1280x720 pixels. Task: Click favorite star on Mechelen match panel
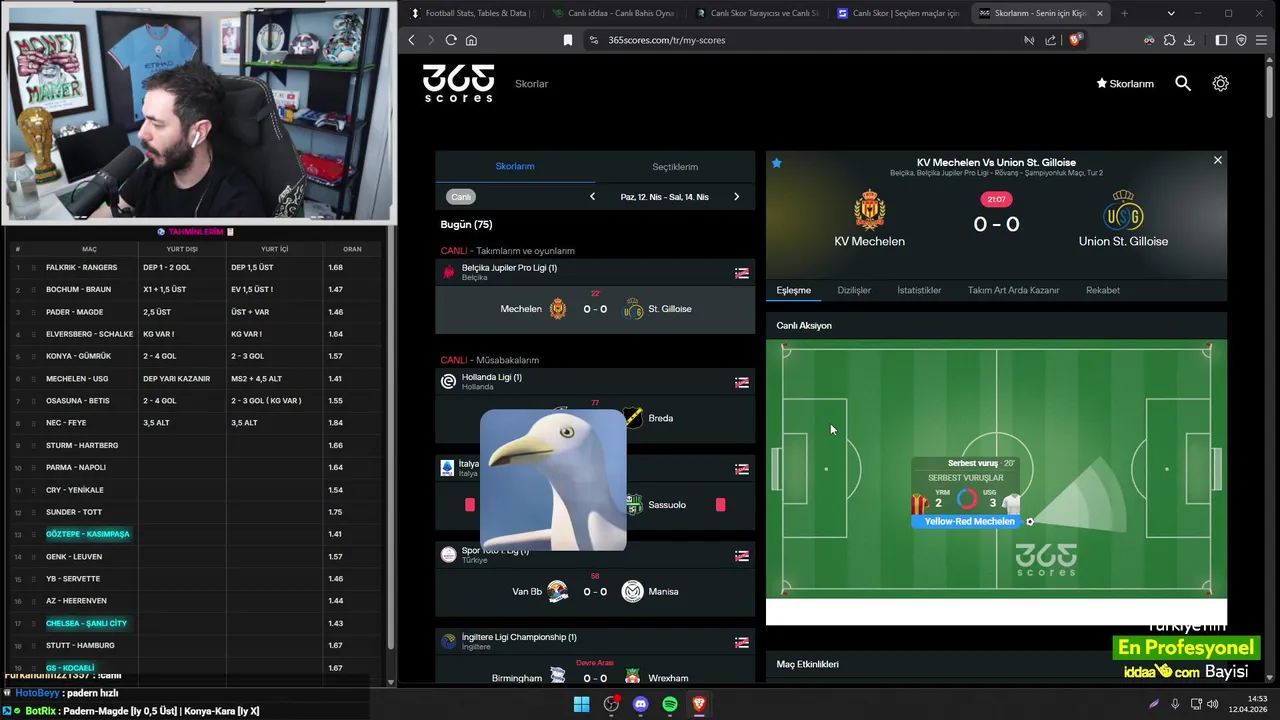[x=776, y=163]
